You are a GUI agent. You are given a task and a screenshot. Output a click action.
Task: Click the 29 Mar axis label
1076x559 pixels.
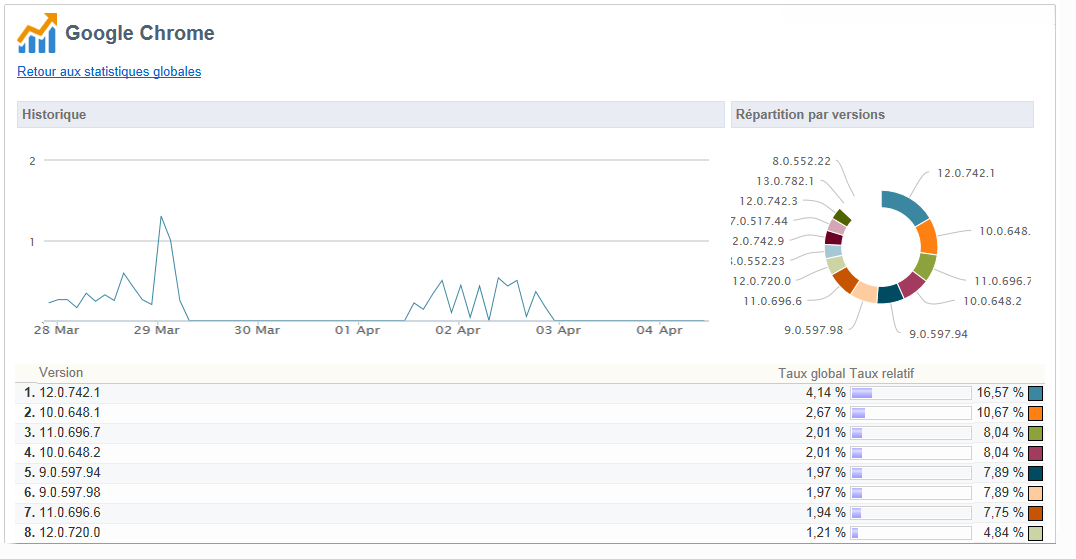pos(156,330)
